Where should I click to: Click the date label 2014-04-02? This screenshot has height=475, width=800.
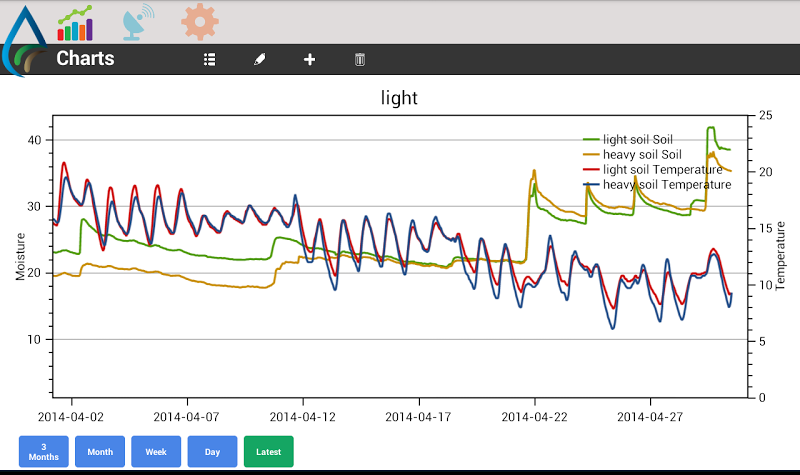tap(71, 417)
